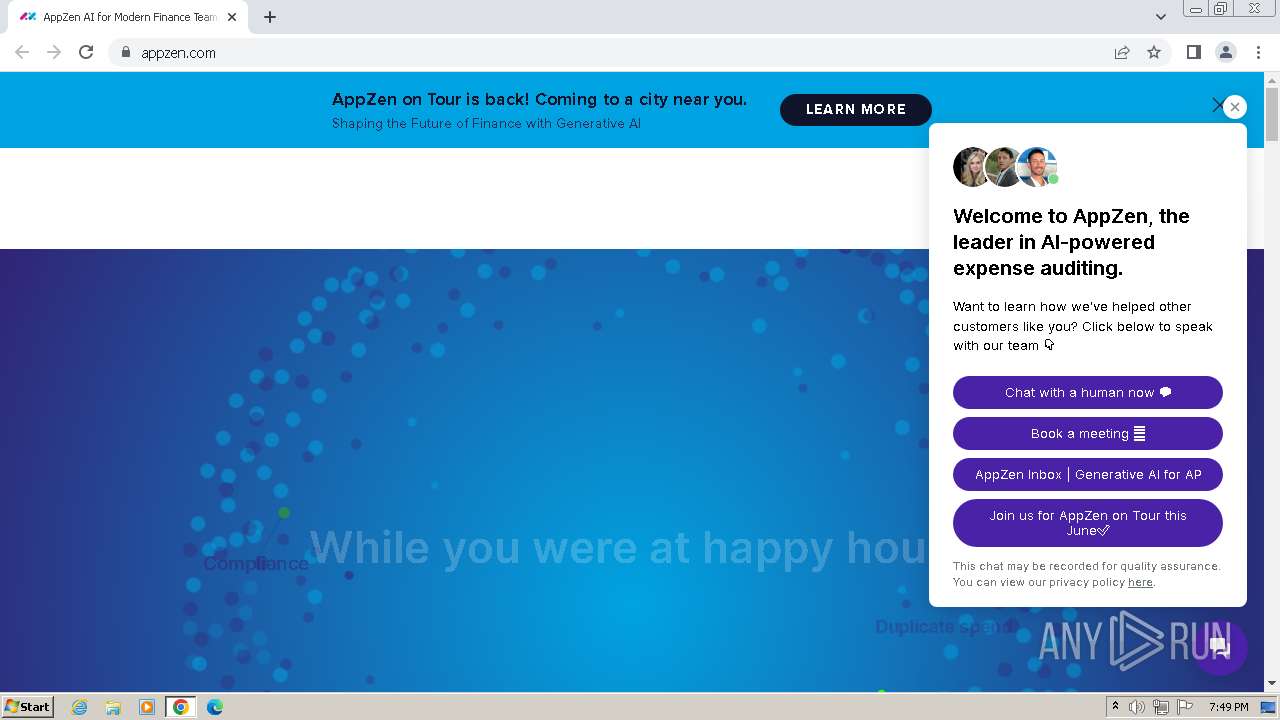Open the share page icon
This screenshot has width=1280, height=720.
tap(1122, 52)
